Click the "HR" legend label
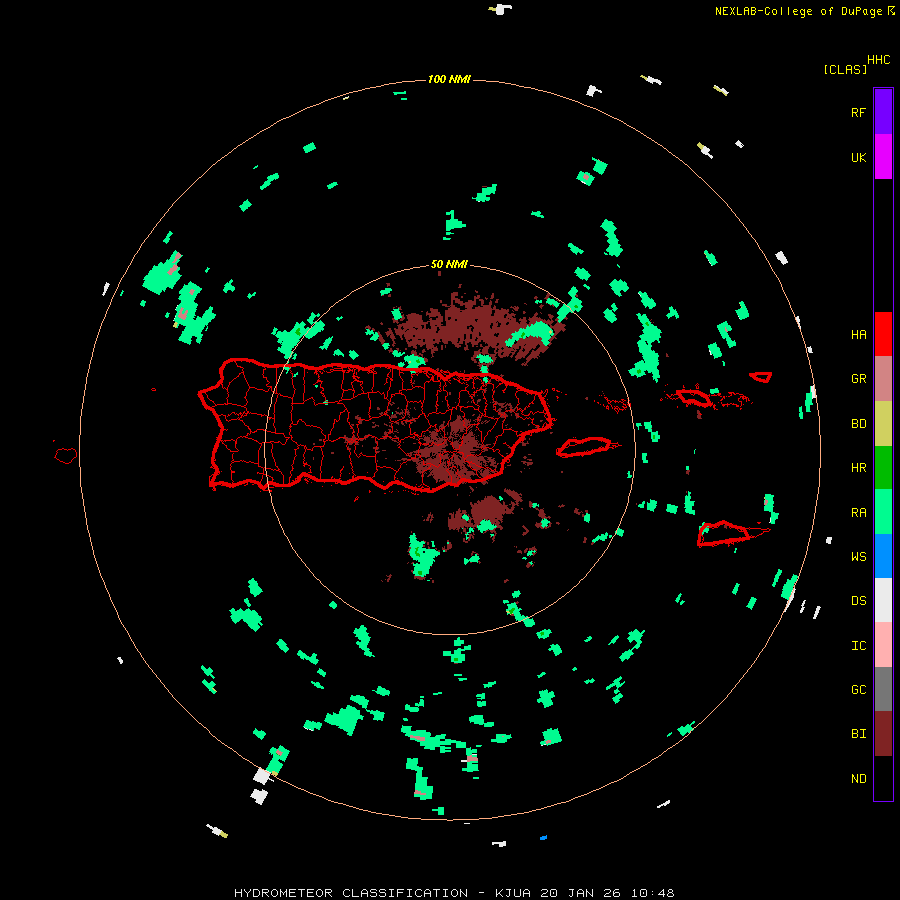Screen dimensions: 900x900 coord(858,468)
